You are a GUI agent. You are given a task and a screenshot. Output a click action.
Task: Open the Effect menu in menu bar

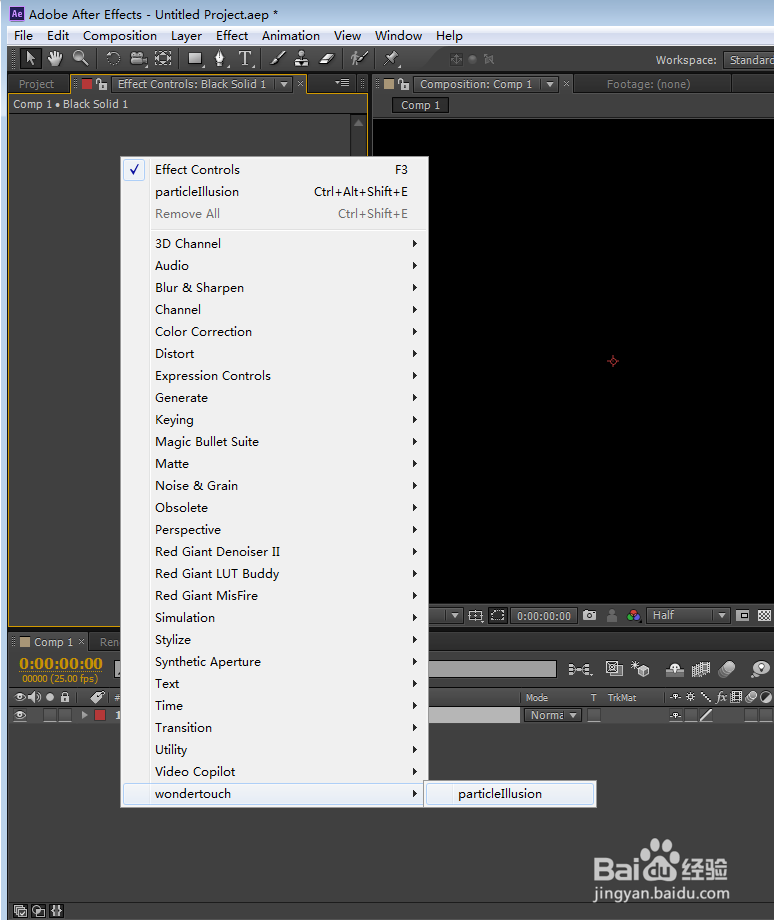point(232,36)
